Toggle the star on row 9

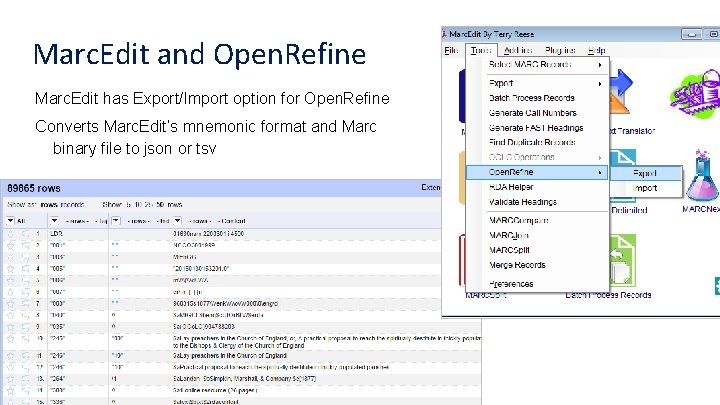11,326
